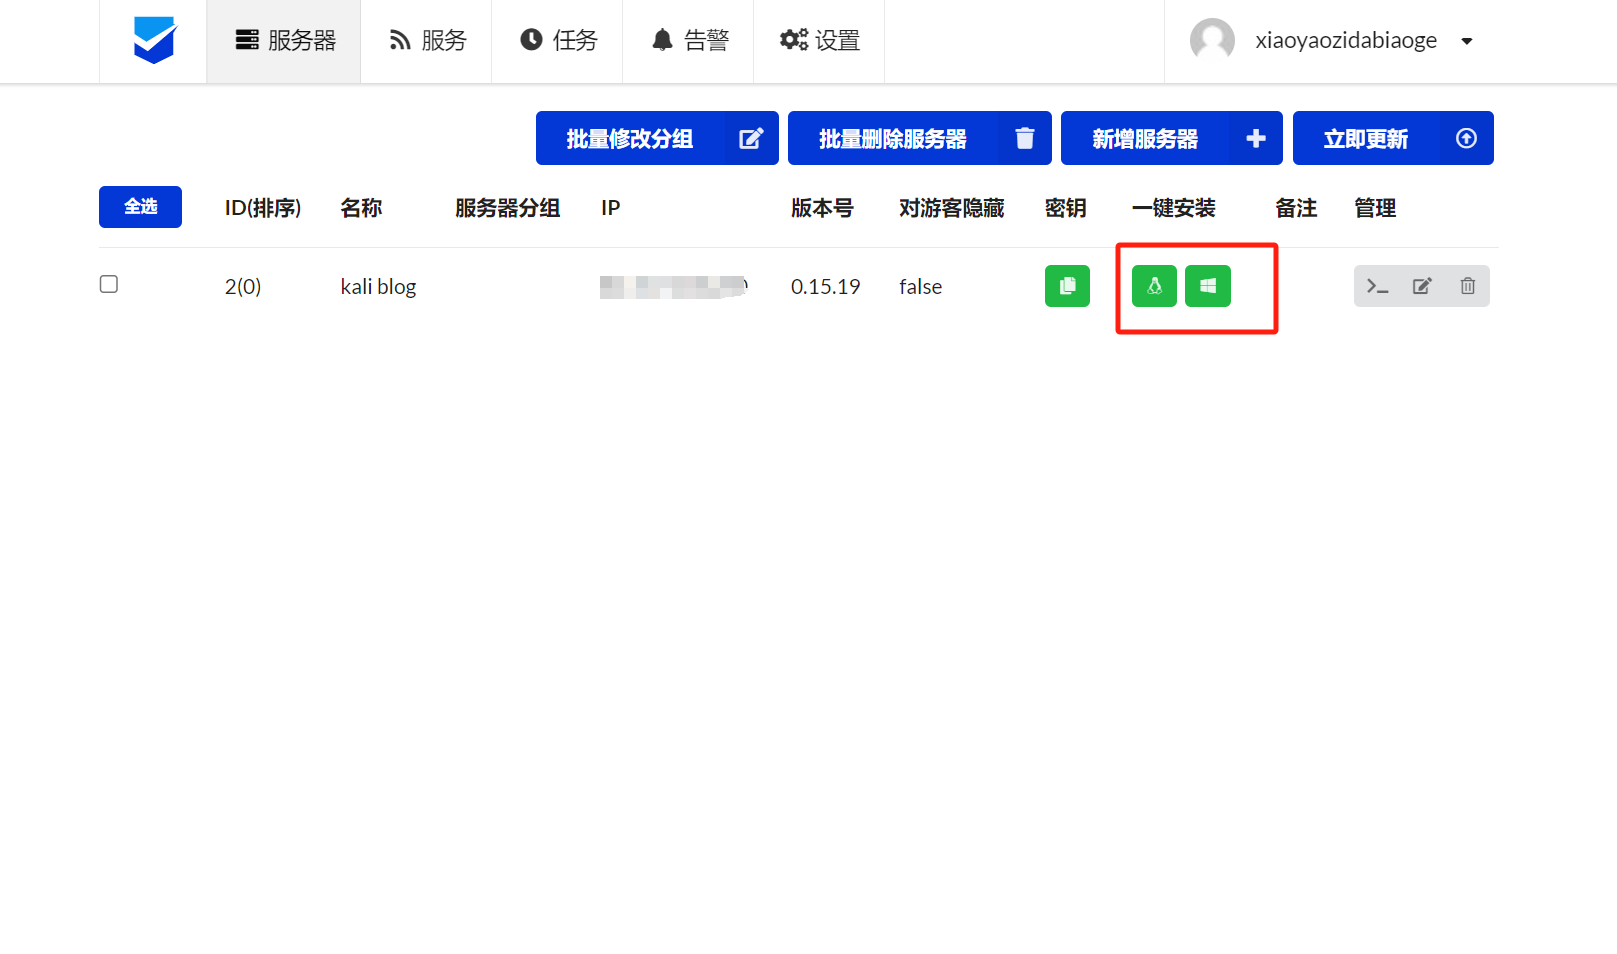Open the 设置 settings tab
This screenshot has width=1617, height=954.
[x=819, y=40]
